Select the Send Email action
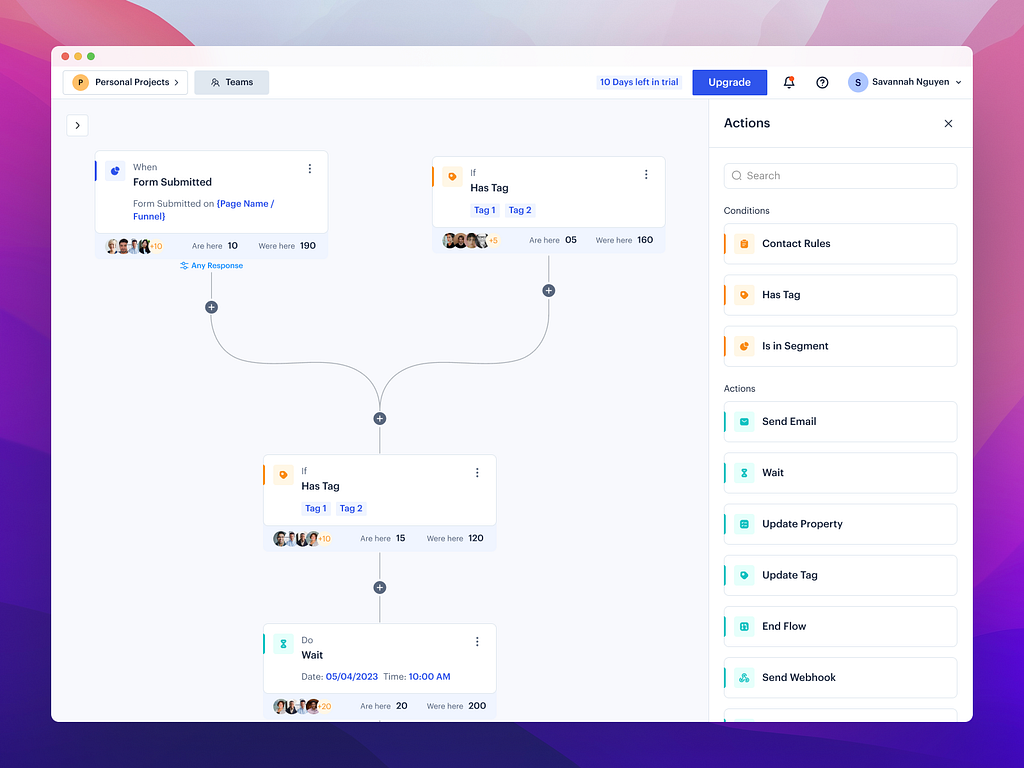 [840, 422]
